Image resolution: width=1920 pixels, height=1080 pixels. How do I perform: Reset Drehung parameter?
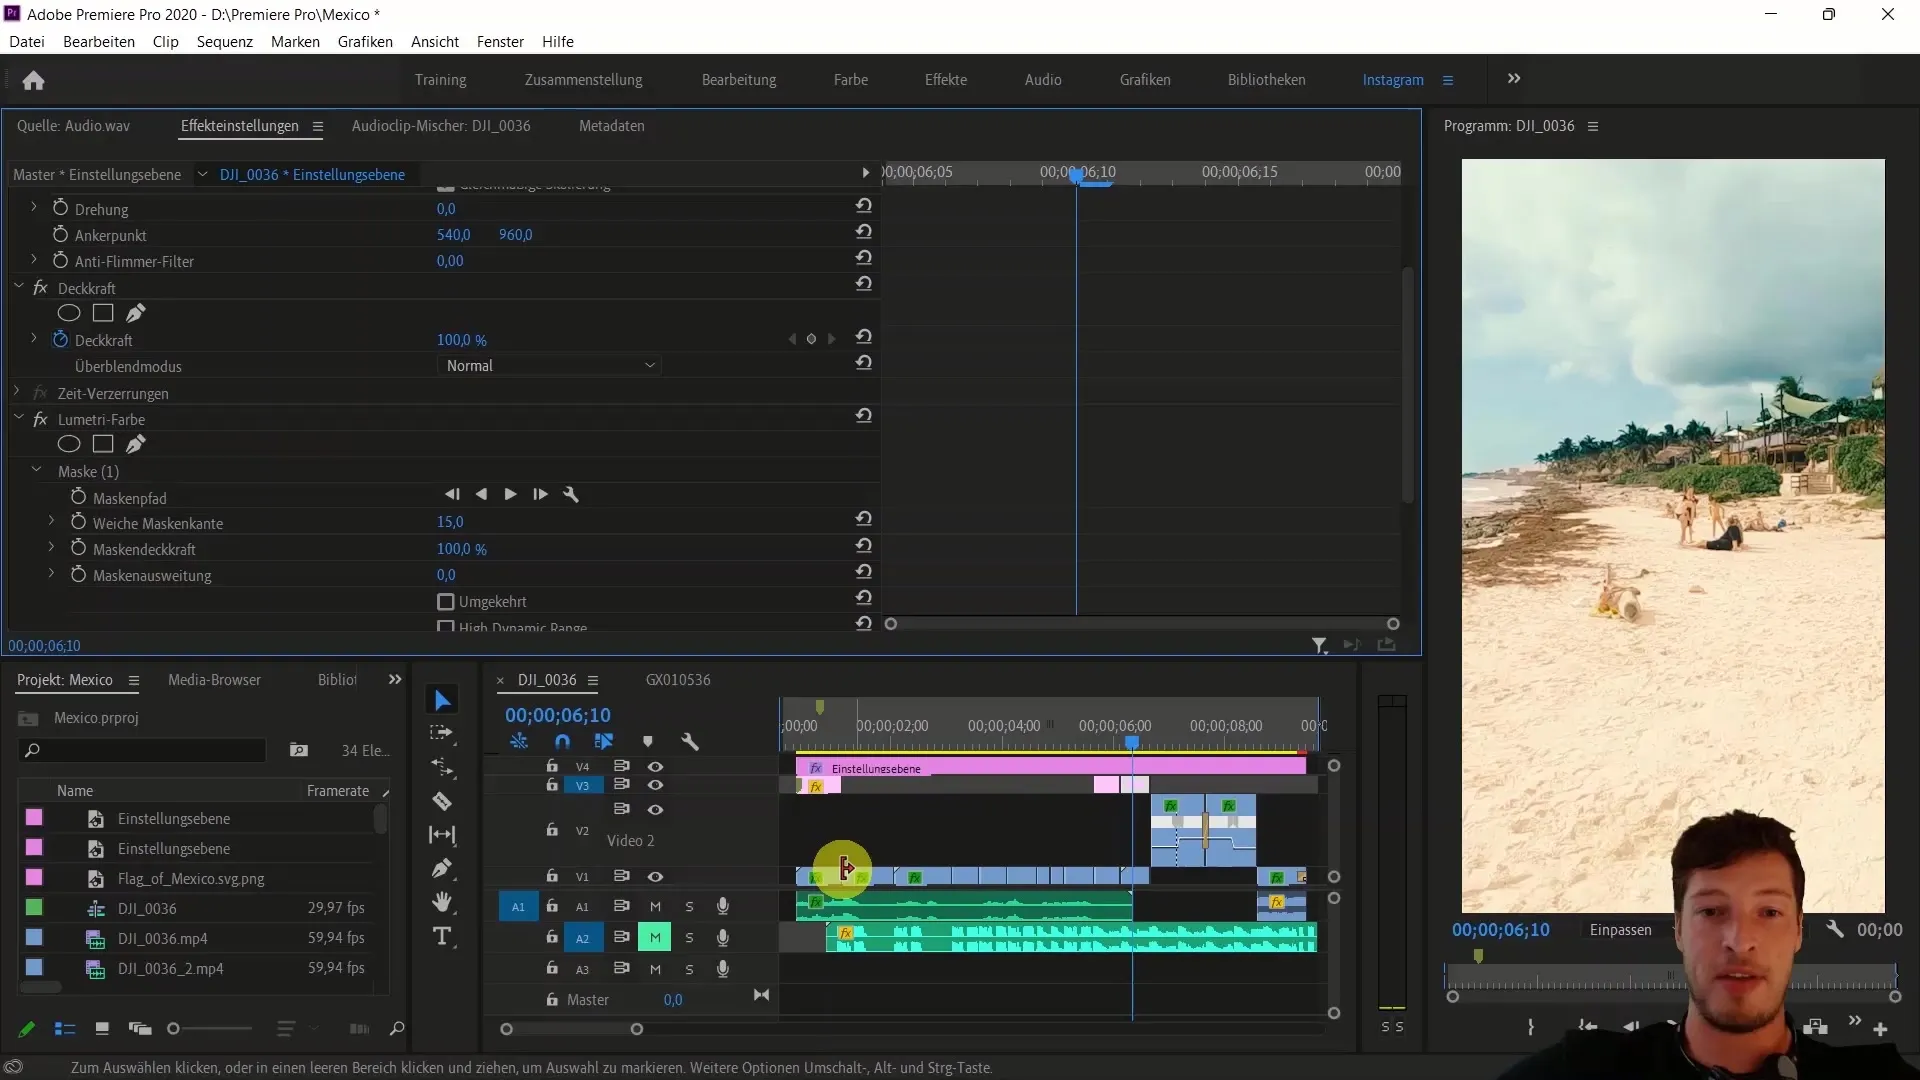pos(864,206)
